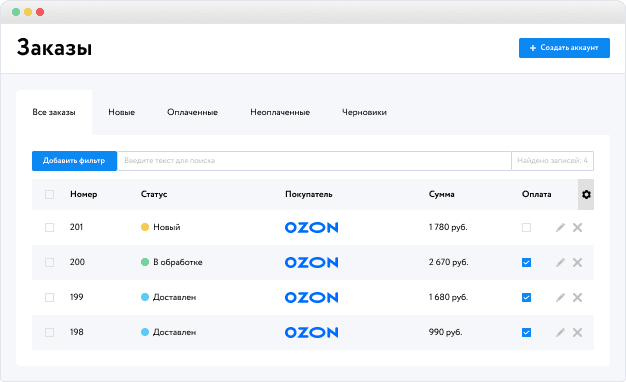Sort by the Покупатель column header
626x382 pixels.
(x=309, y=194)
